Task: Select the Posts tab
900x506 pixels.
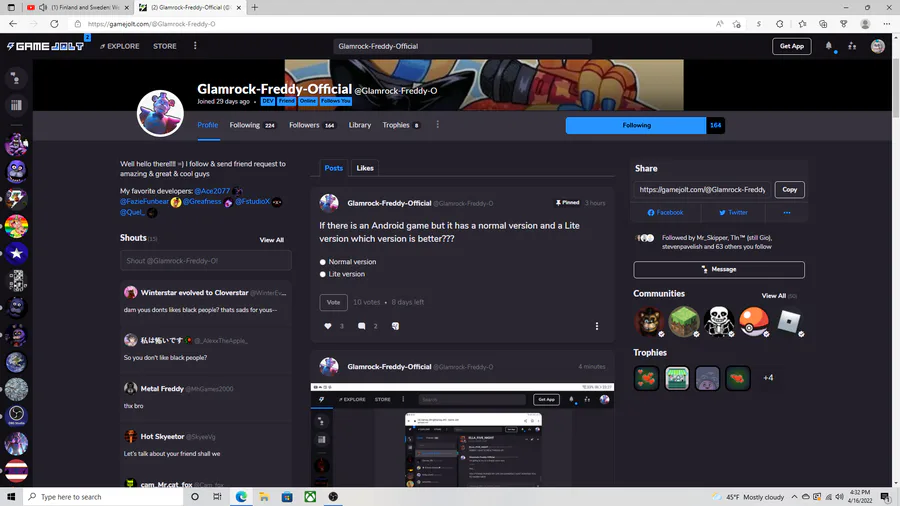Action: point(333,168)
